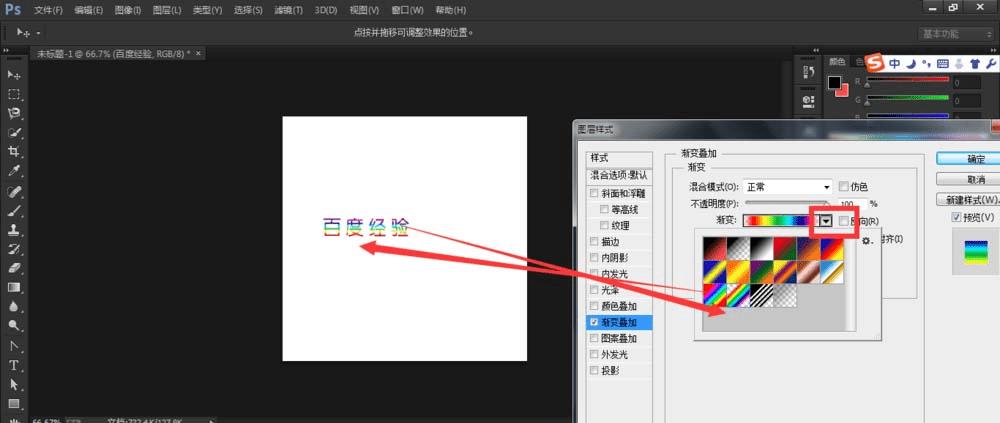Image resolution: width=1000 pixels, height=423 pixels.
Task: Select the Gradient tool in the toolbox
Action: 14,287
